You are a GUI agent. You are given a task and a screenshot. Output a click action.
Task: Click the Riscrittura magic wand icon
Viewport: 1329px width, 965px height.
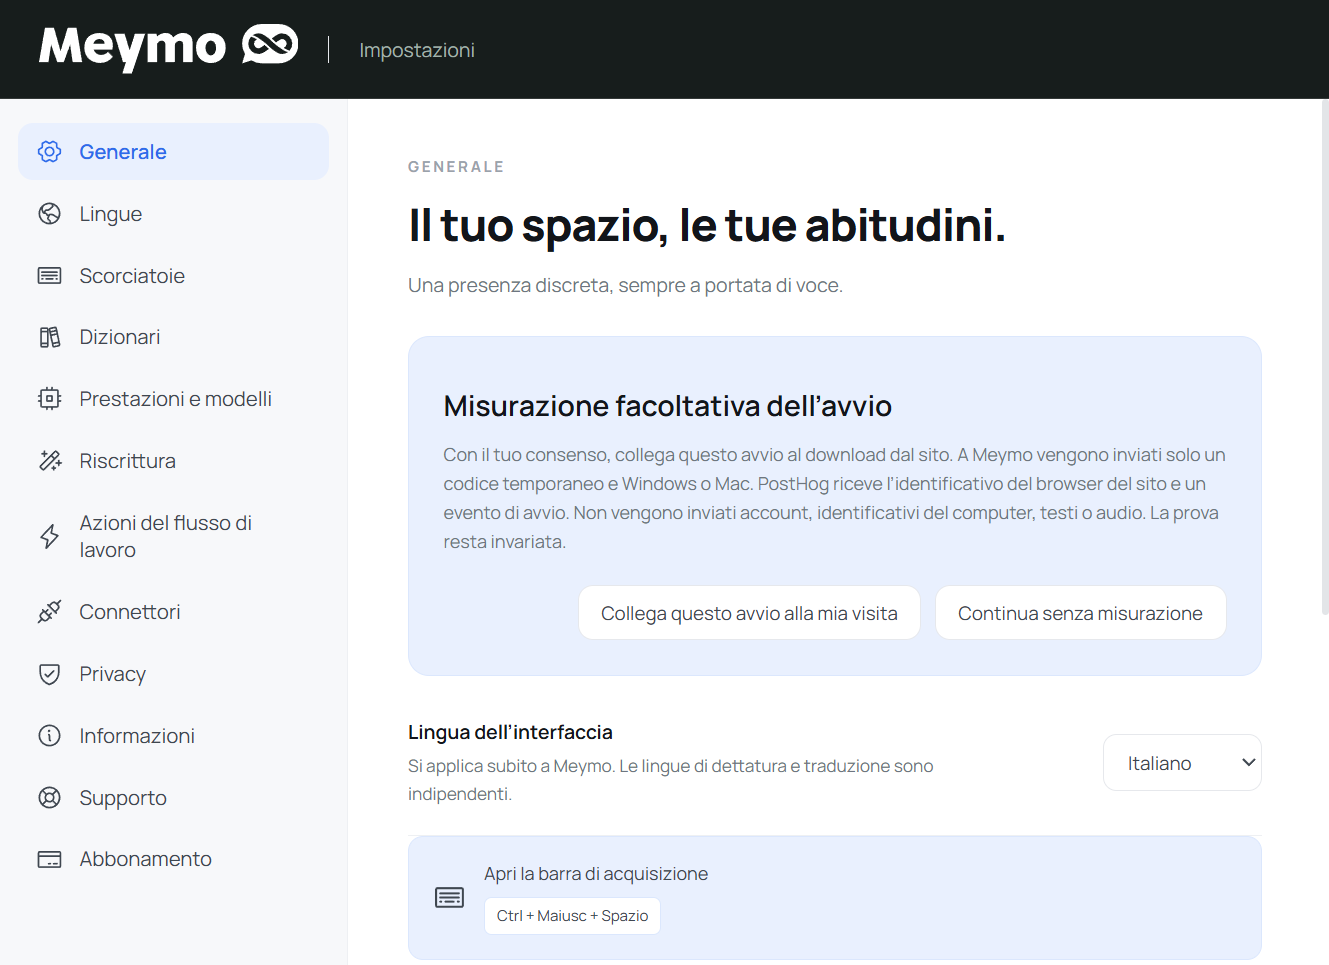pos(49,461)
